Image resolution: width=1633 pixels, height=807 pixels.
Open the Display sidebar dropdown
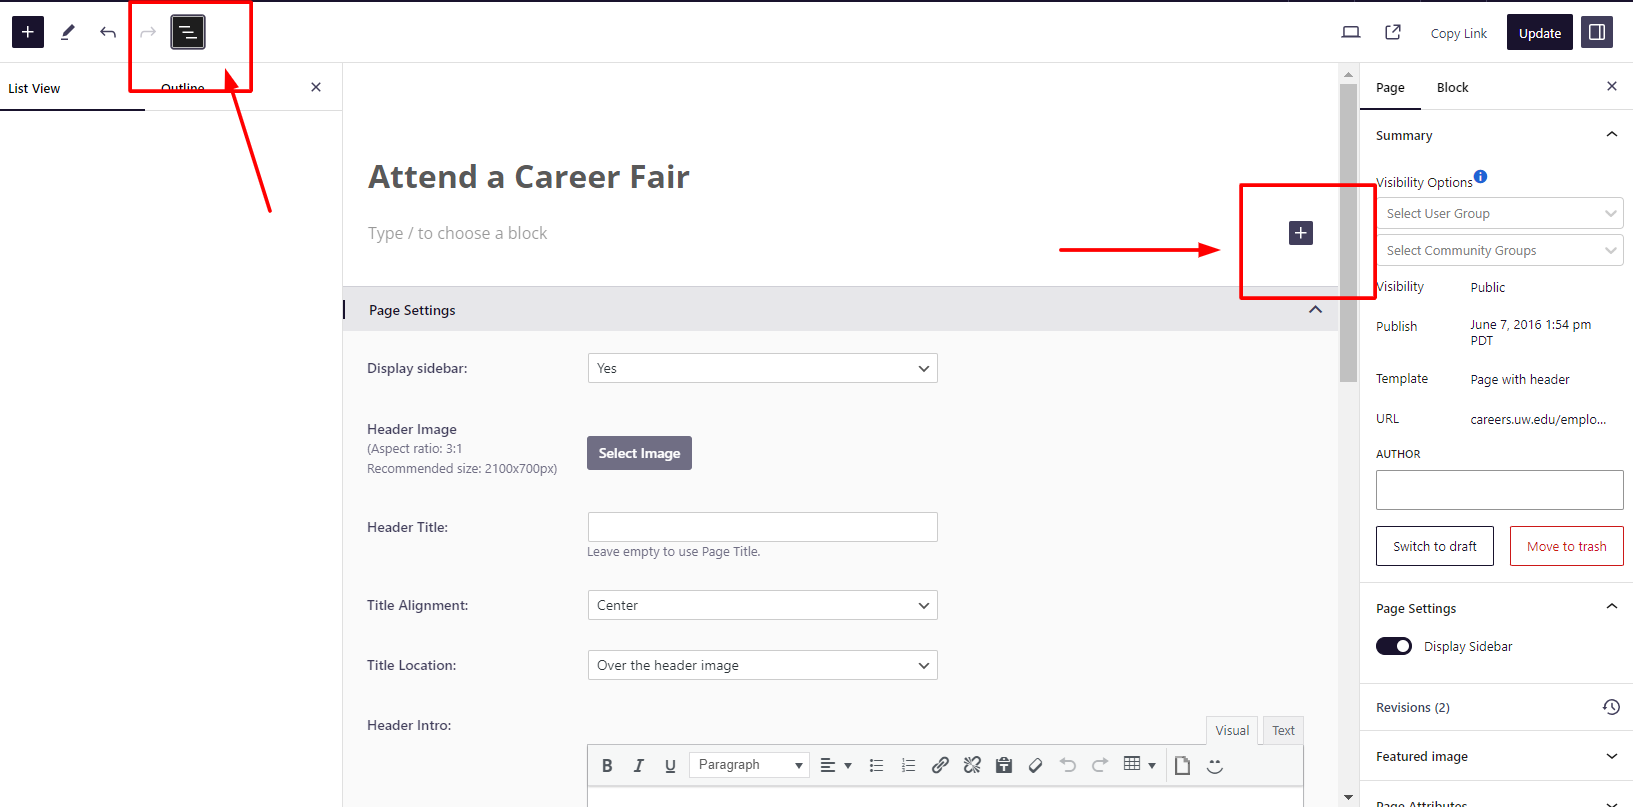pos(762,368)
